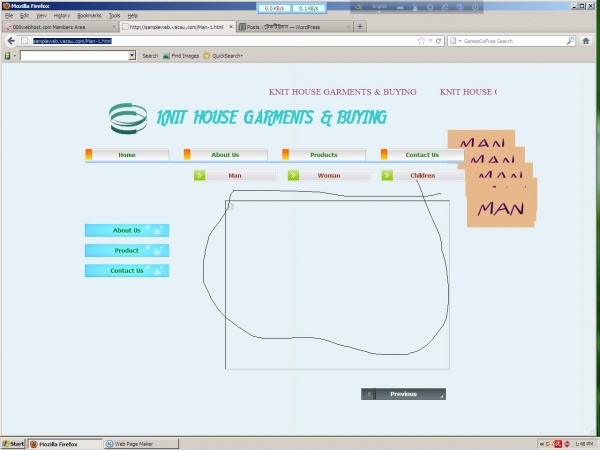Click top Contact Us navigation button
Image resolution: width=600 pixels, height=450 pixels.
pos(422,155)
